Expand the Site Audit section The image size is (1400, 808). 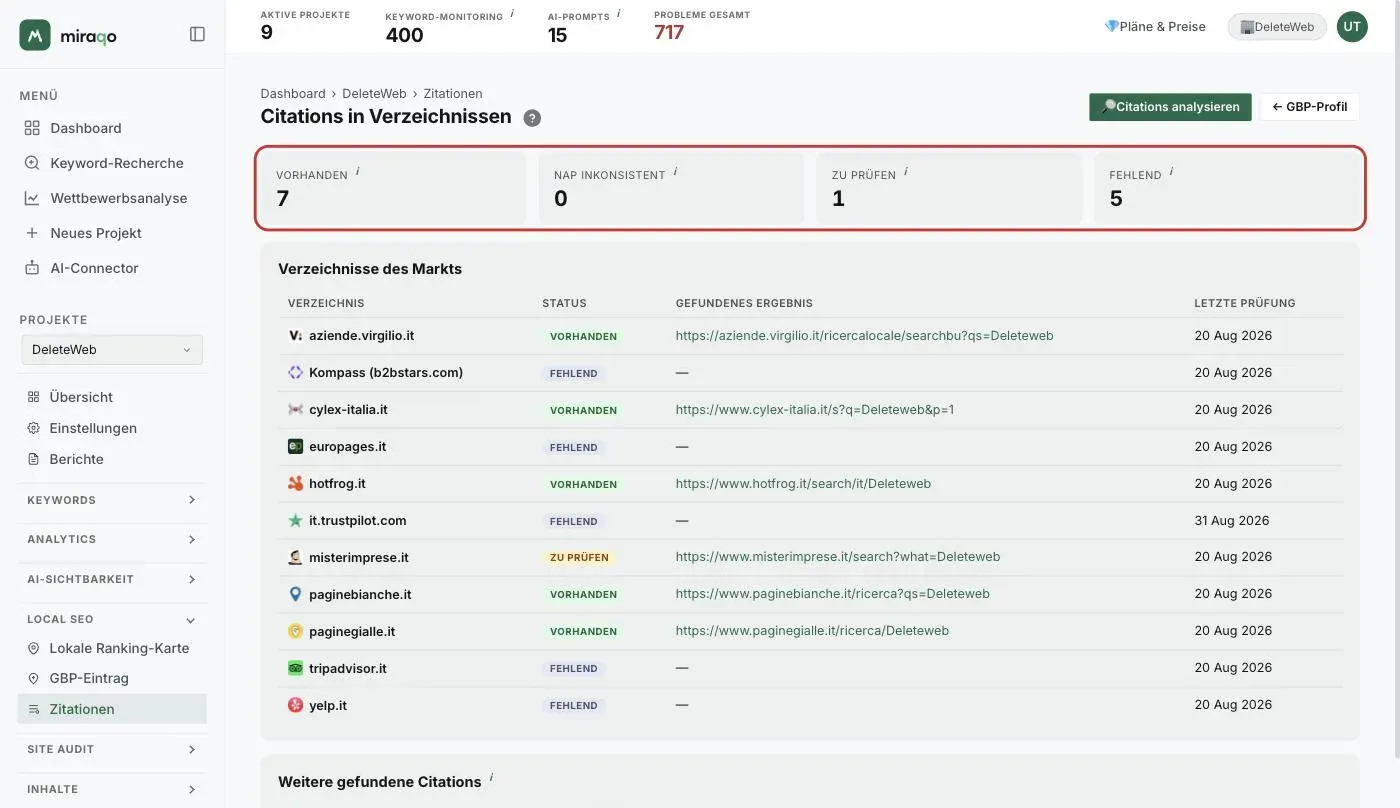pos(112,749)
